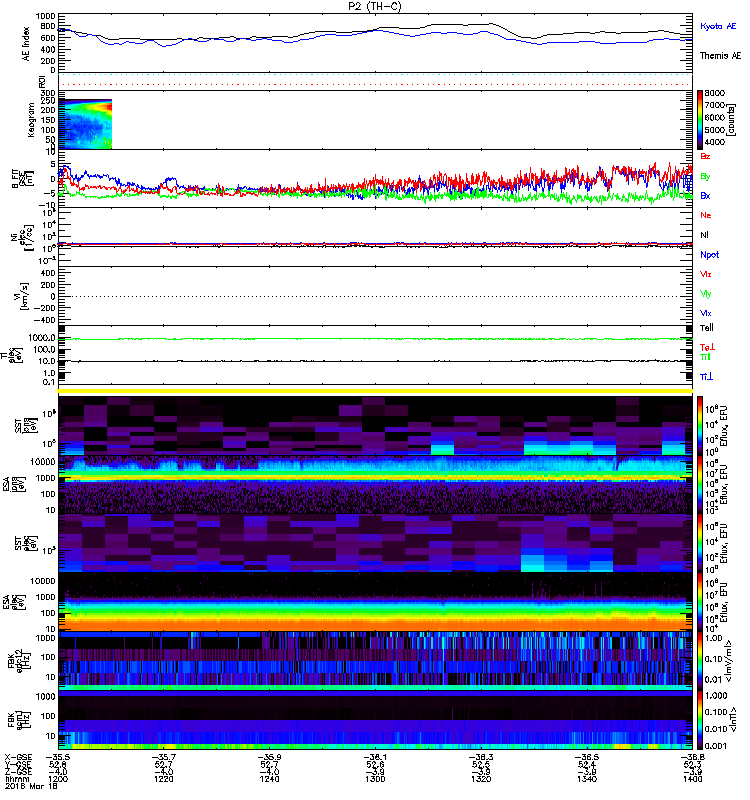
Task: Click the X-GSE value -35.9
Action: (269, 757)
